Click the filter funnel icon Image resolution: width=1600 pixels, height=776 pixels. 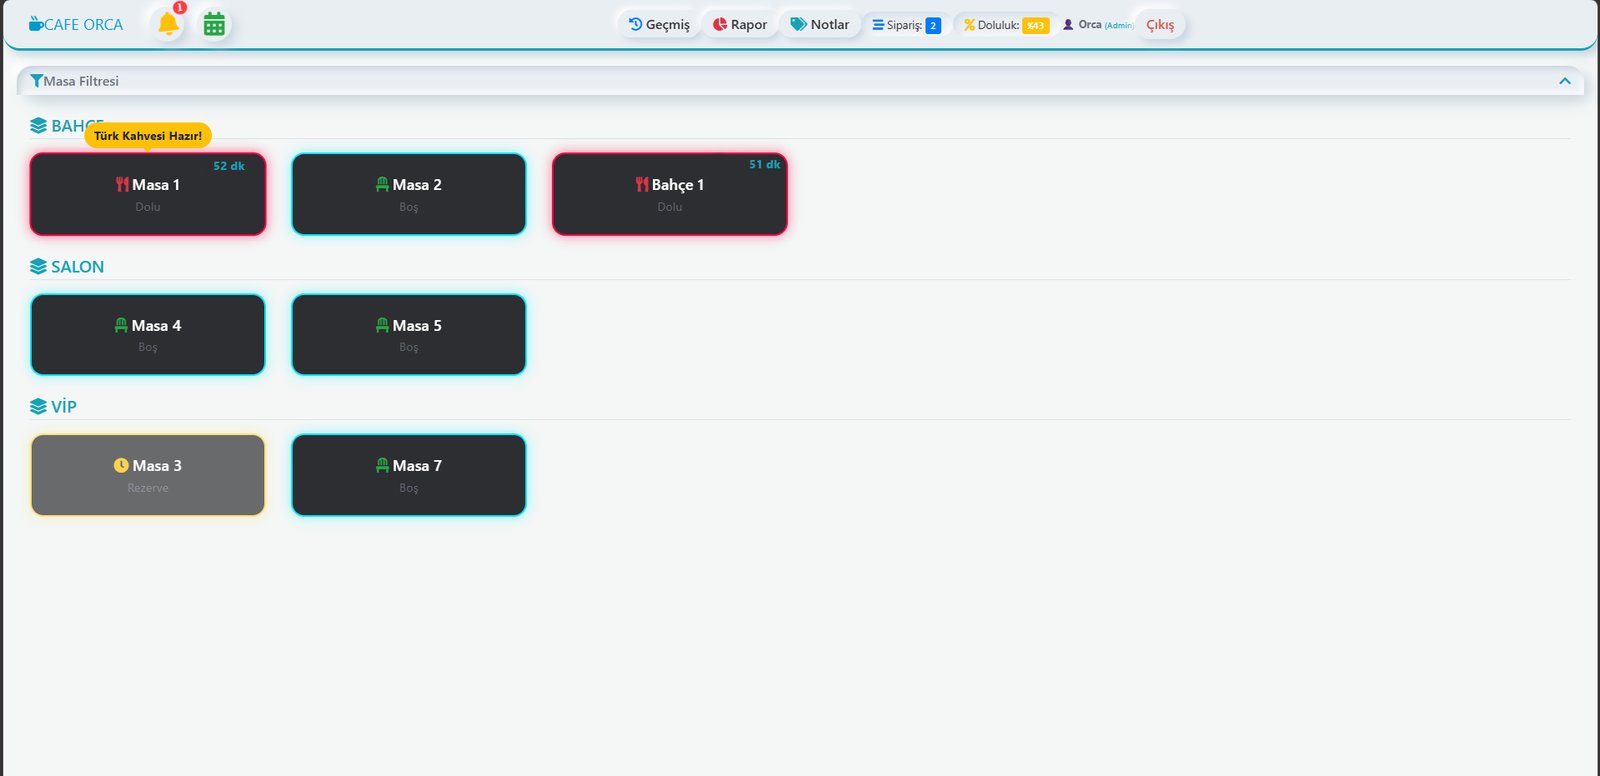(37, 81)
